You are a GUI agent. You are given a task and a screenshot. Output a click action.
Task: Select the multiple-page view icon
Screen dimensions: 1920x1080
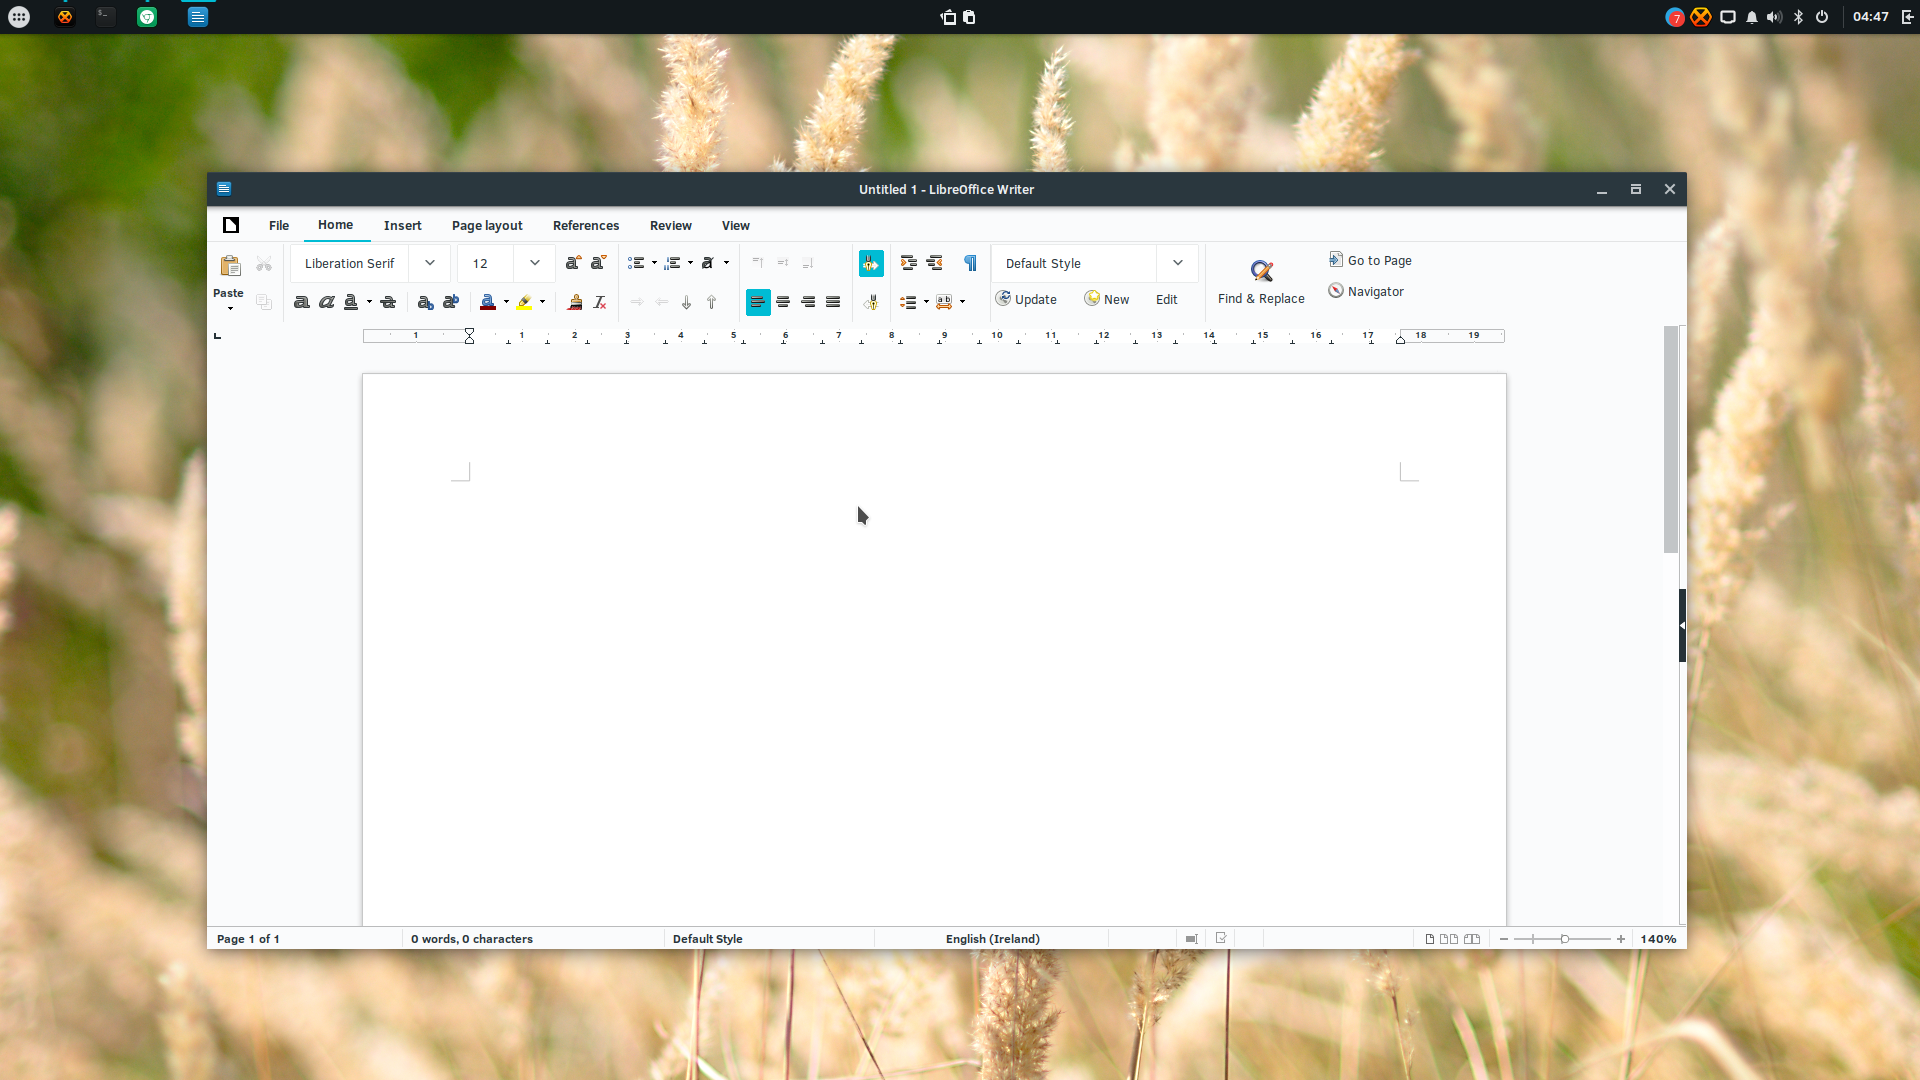pos(1449,939)
